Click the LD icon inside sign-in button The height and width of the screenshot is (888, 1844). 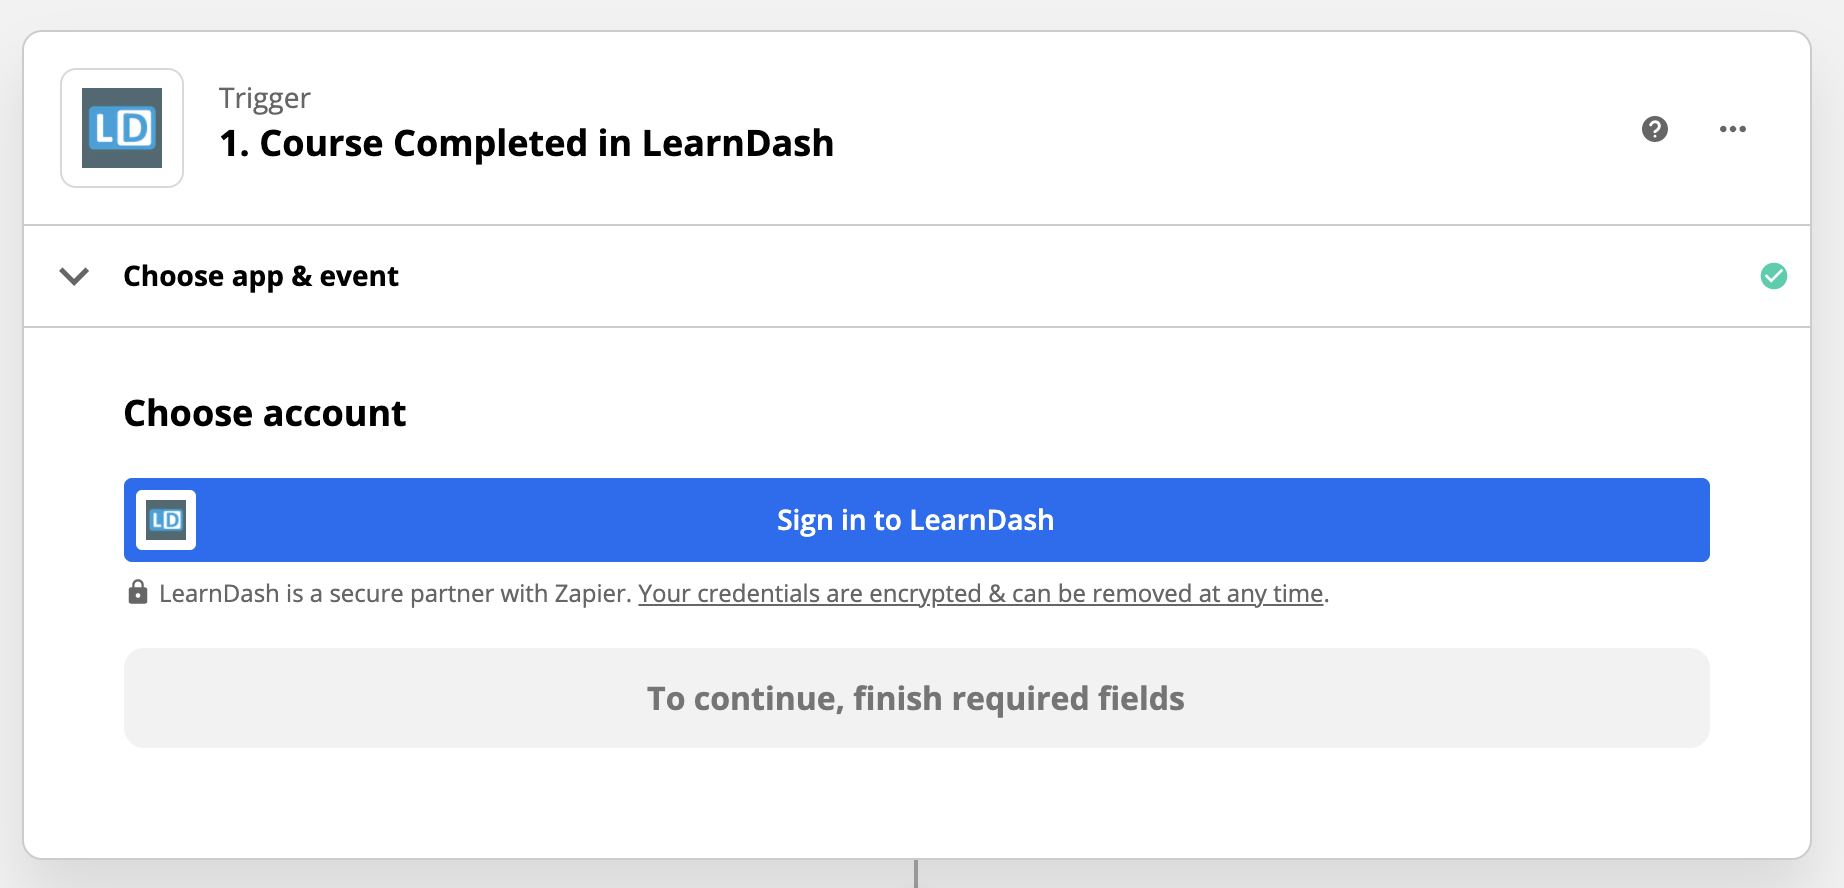[x=166, y=520]
